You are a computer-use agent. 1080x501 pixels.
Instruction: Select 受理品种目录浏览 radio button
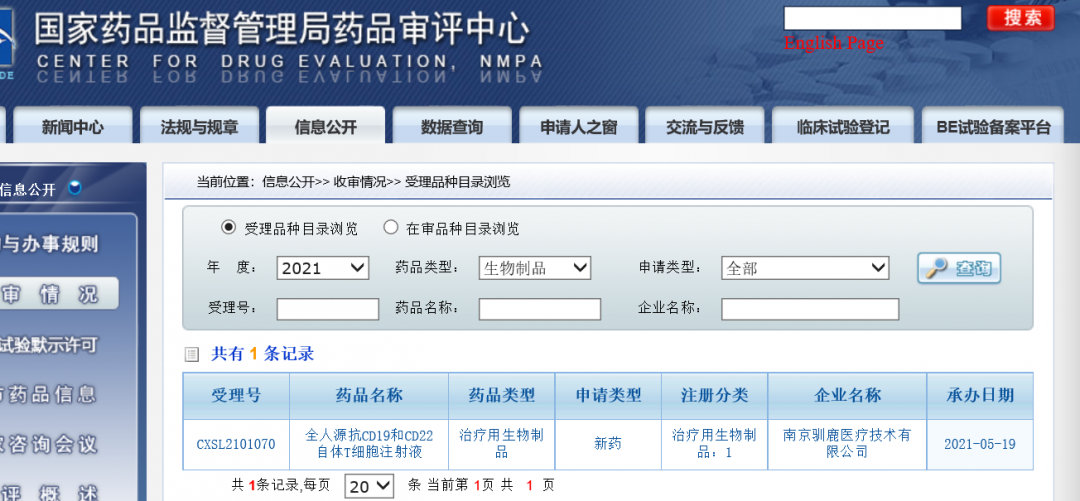click(x=228, y=228)
